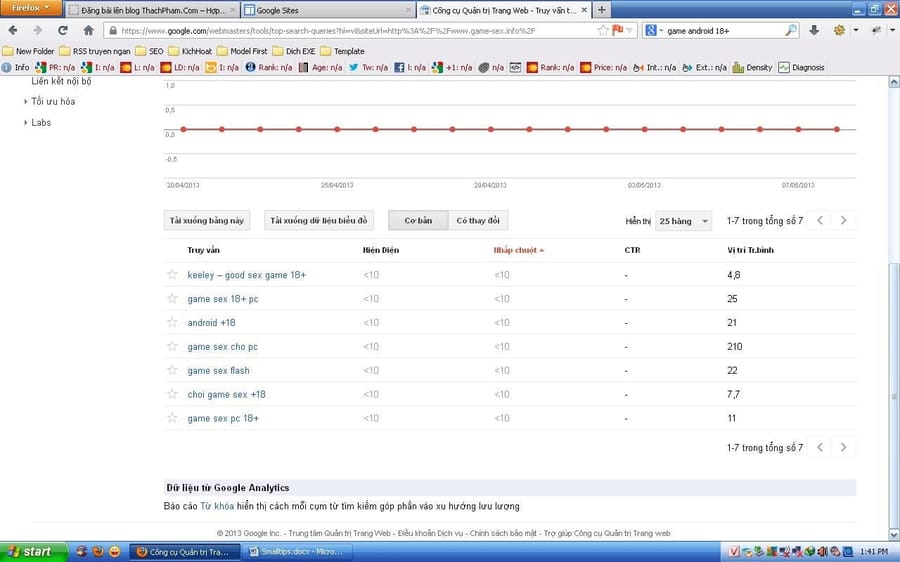Image resolution: width=900 pixels, height=562 pixels.
Task: Star the 'choi game sex +18' query
Action: (172, 394)
